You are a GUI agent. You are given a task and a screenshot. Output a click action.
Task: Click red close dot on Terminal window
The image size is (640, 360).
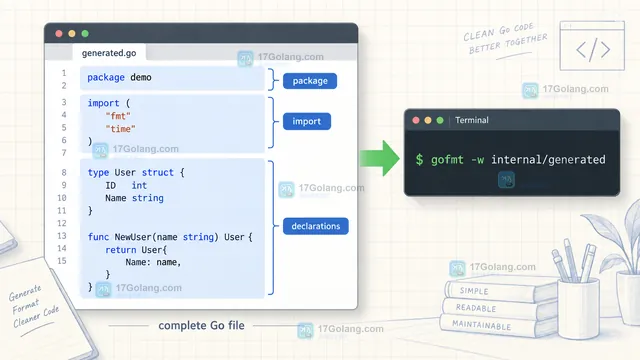tap(416, 120)
